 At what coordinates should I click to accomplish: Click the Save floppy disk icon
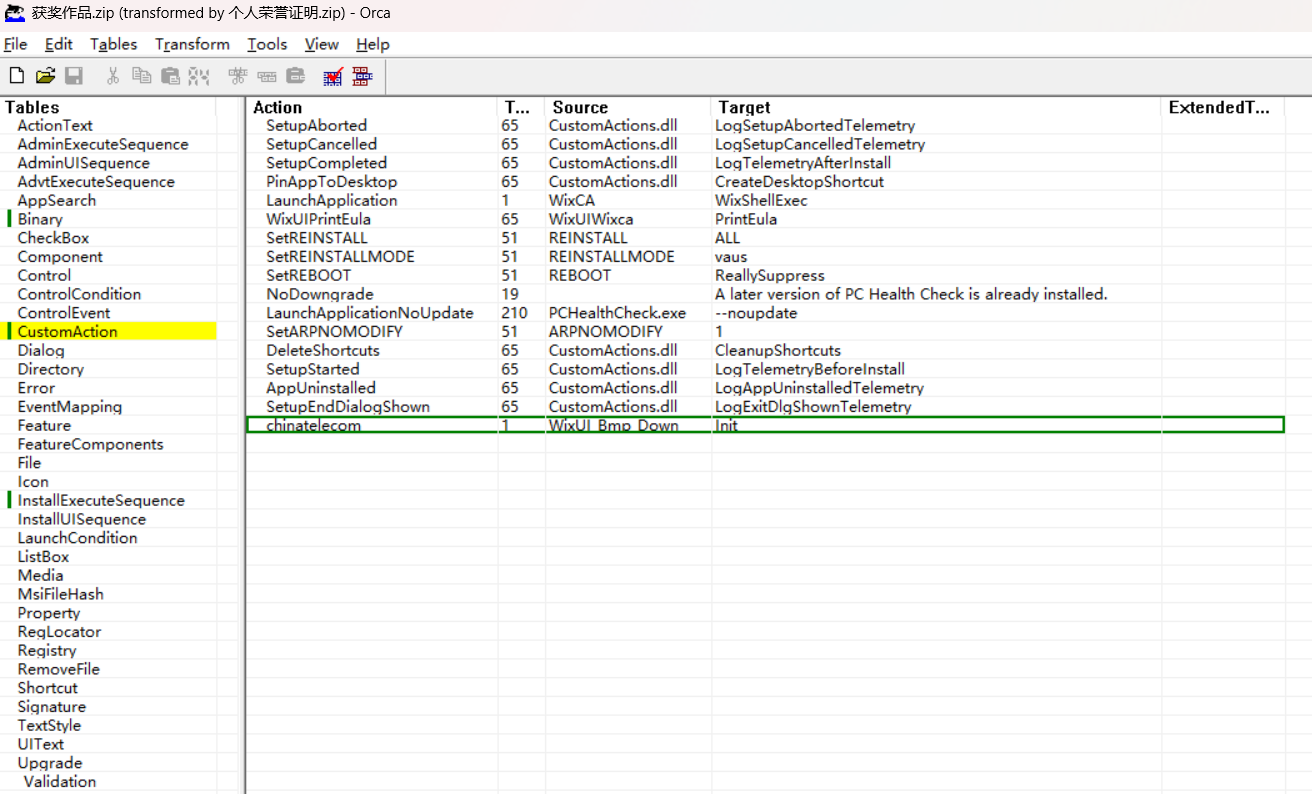tap(73, 76)
